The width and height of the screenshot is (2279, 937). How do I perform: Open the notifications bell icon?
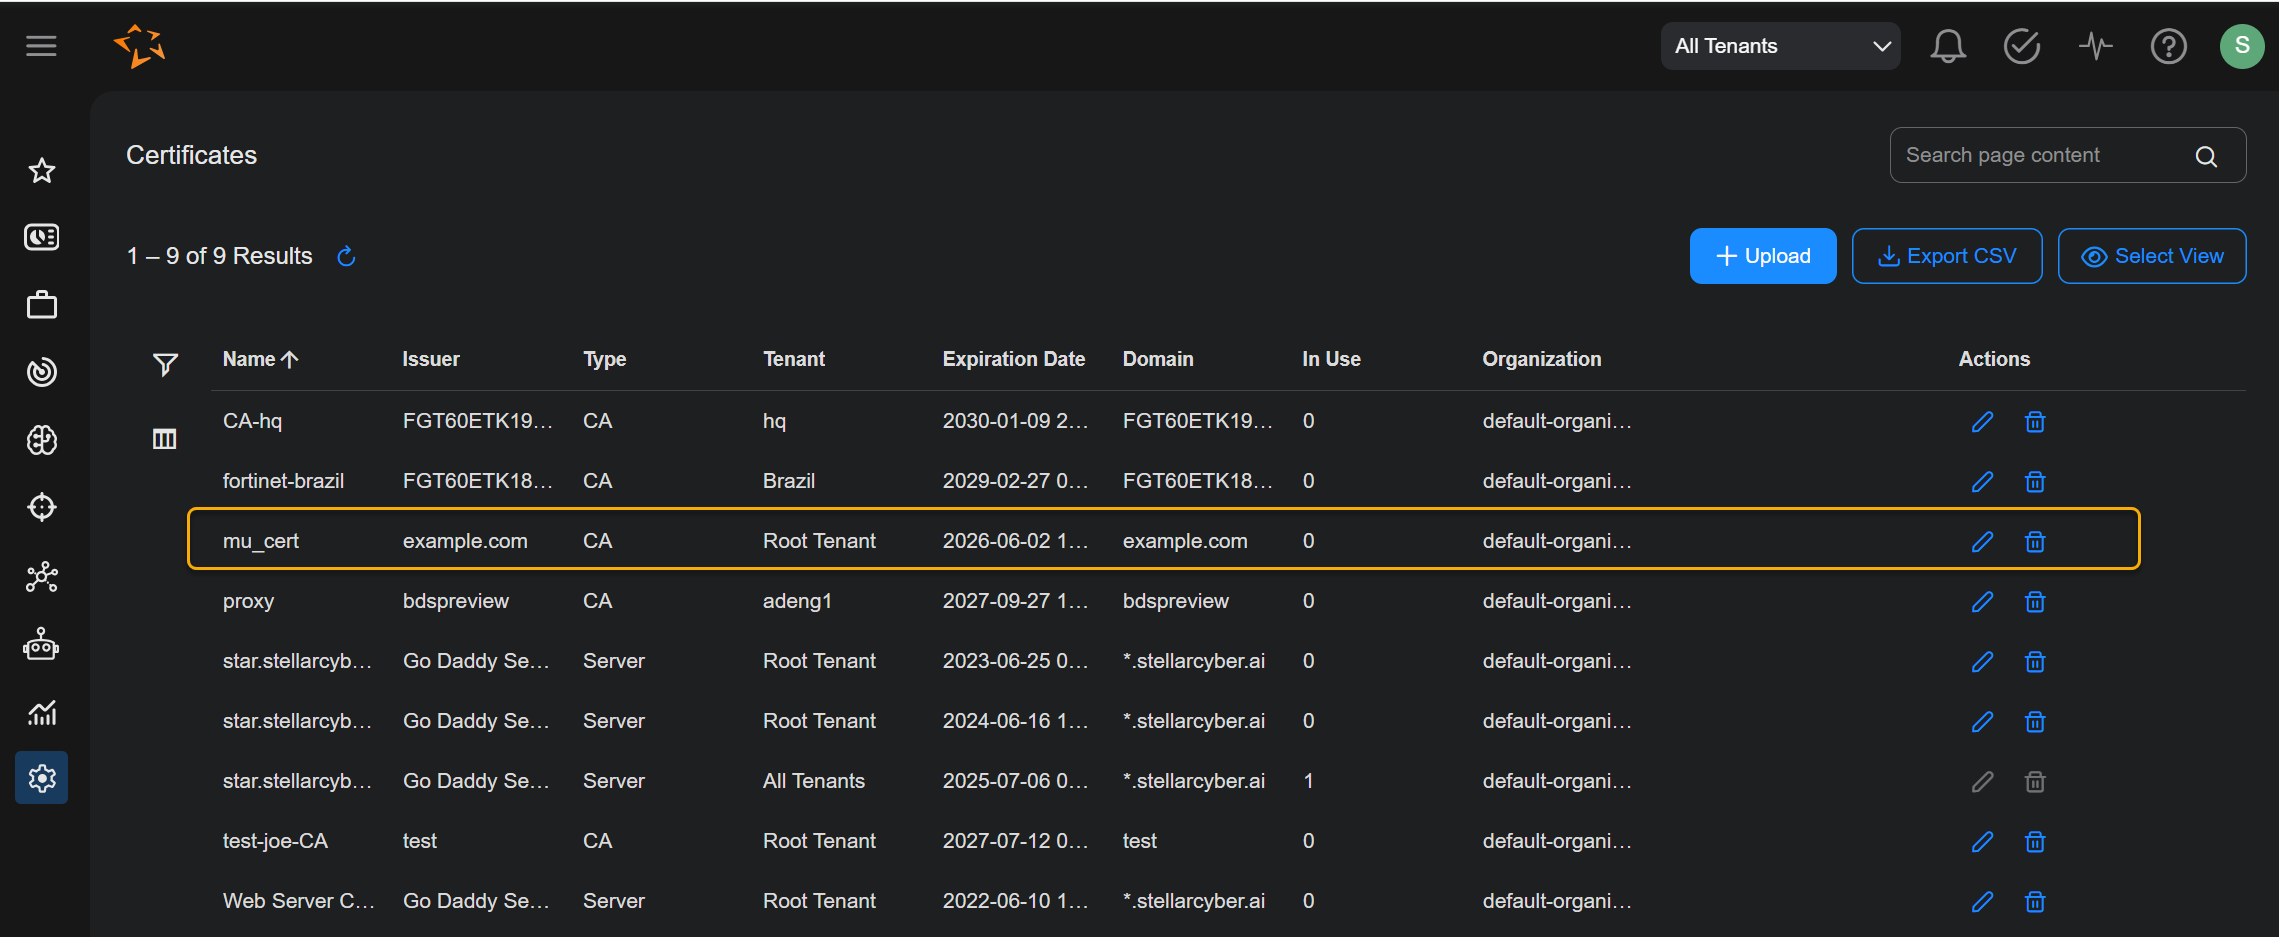pyautogui.click(x=1946, y=45)
